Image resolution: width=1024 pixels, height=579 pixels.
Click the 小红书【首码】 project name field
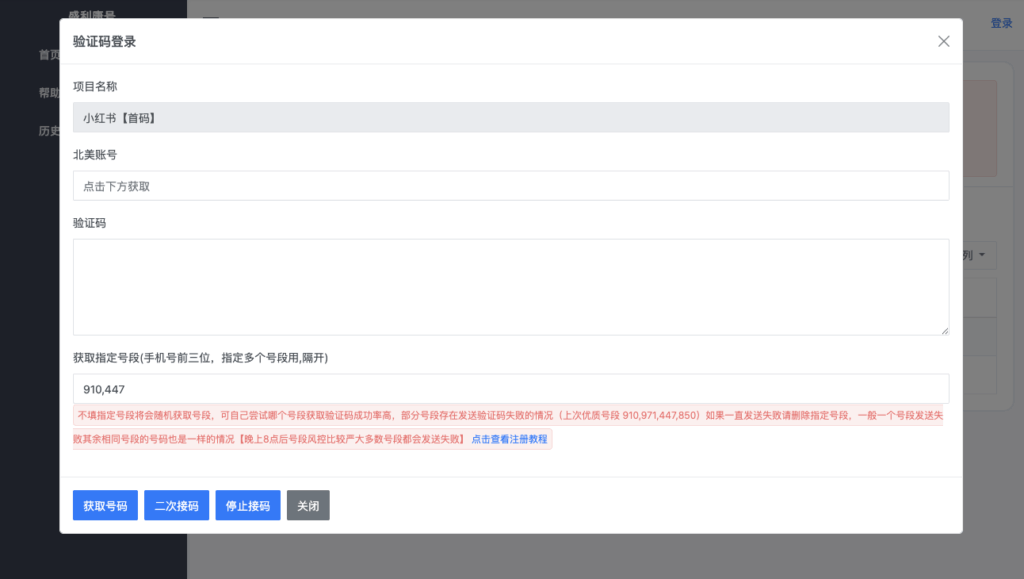pyautogui.click(x=511, y=117)
